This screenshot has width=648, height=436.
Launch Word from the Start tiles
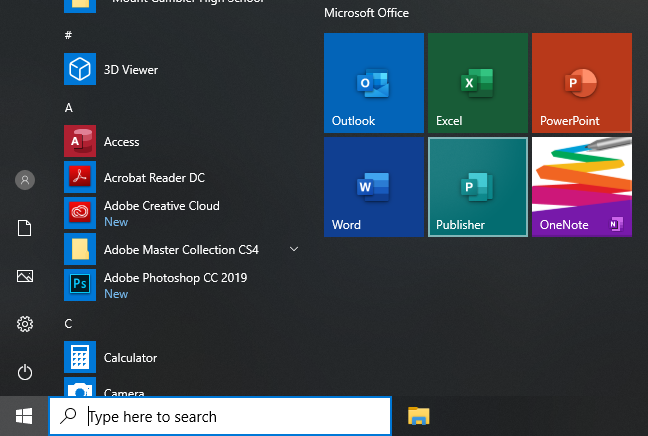374,187
